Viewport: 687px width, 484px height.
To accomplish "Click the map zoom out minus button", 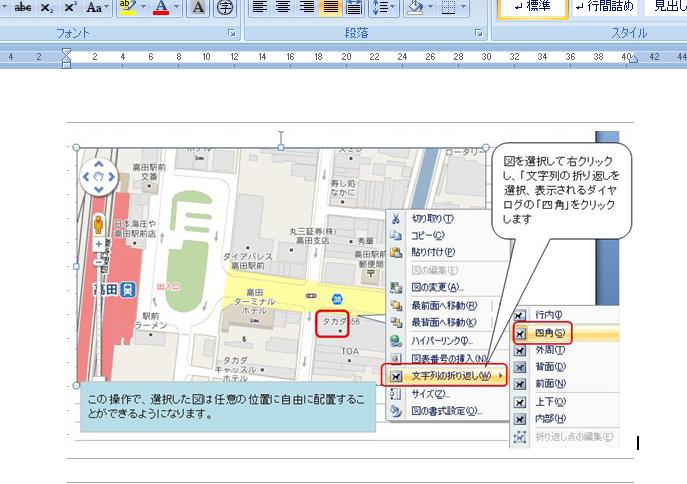I will click(99, 262).
